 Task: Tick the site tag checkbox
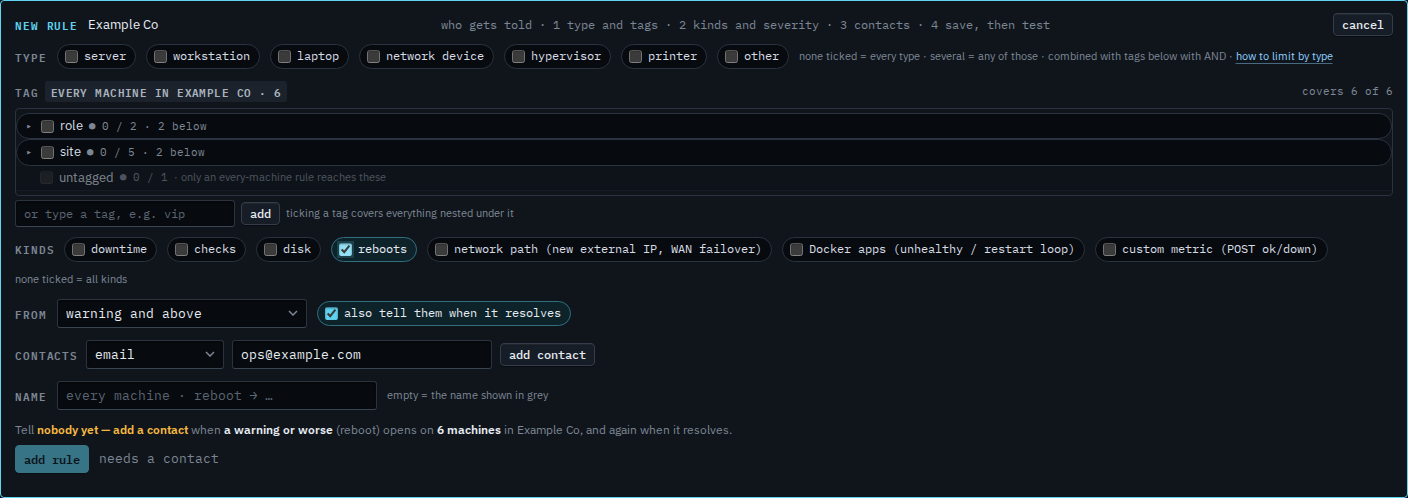pos(47,152)
